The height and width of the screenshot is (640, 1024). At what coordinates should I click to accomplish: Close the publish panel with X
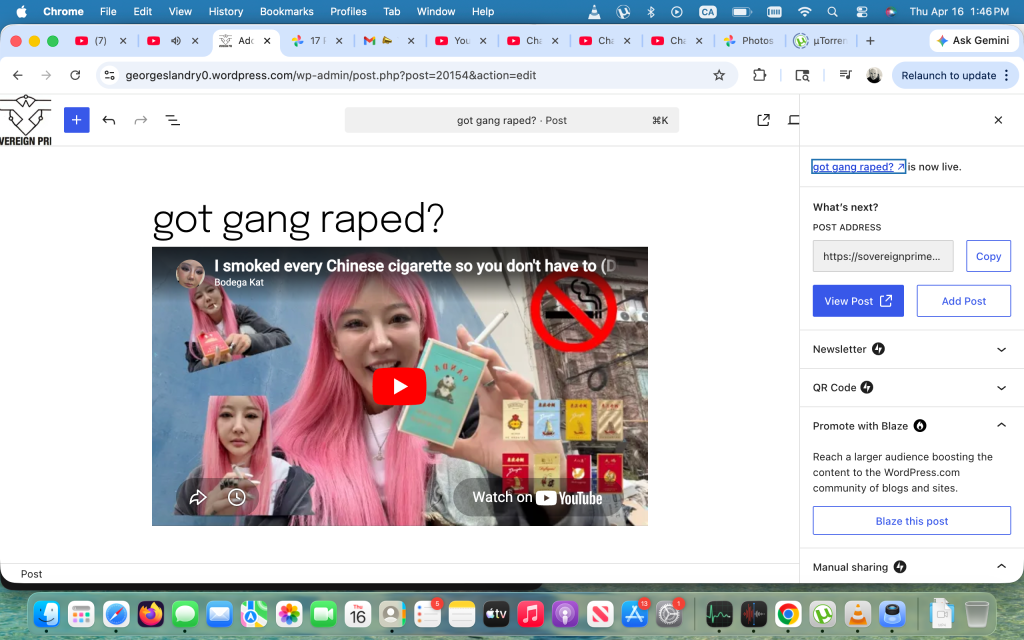[997, 120]
